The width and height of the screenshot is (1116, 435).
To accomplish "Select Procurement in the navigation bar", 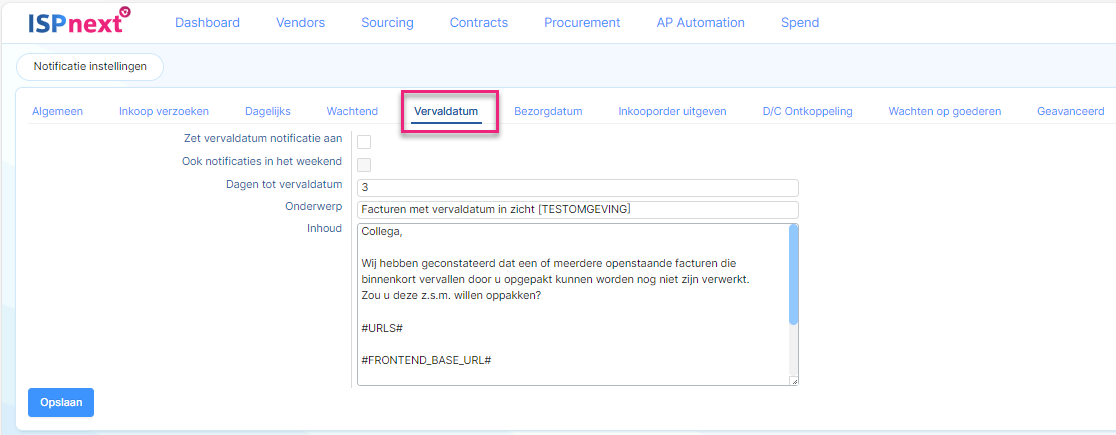I will (582, 23).
